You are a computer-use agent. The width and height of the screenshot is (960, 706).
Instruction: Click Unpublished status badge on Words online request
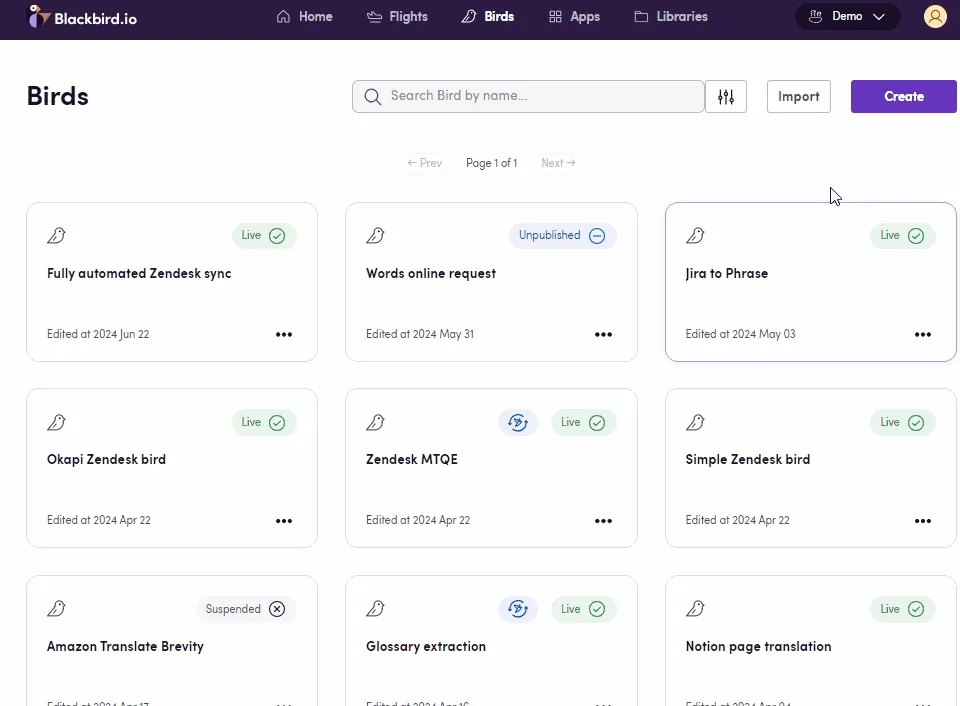562,236
